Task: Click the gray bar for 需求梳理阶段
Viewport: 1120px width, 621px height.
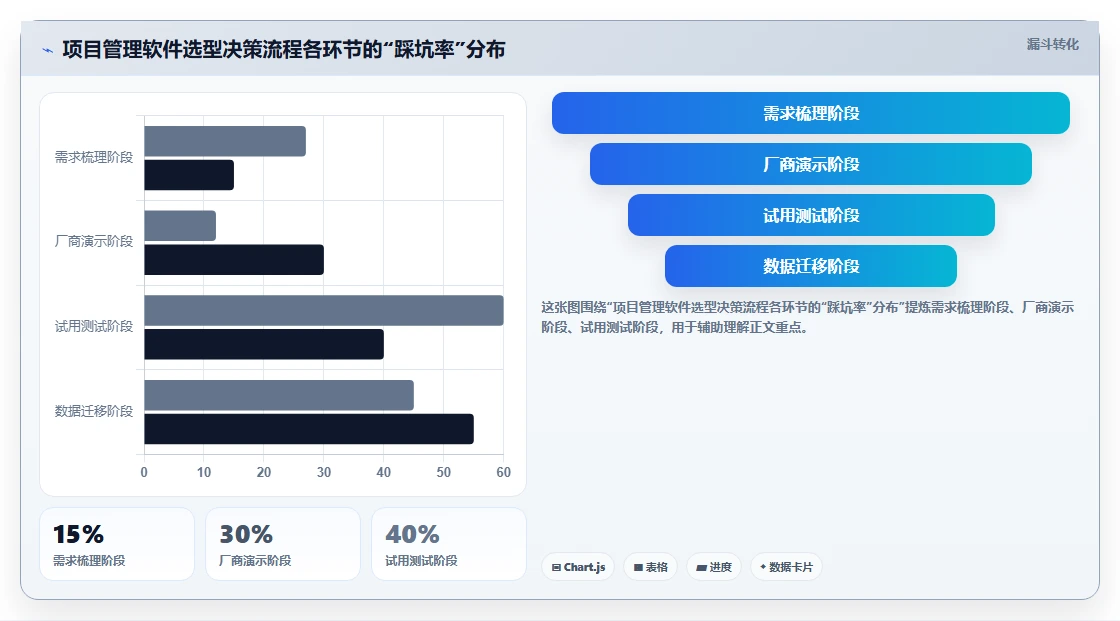Action: 225,141
